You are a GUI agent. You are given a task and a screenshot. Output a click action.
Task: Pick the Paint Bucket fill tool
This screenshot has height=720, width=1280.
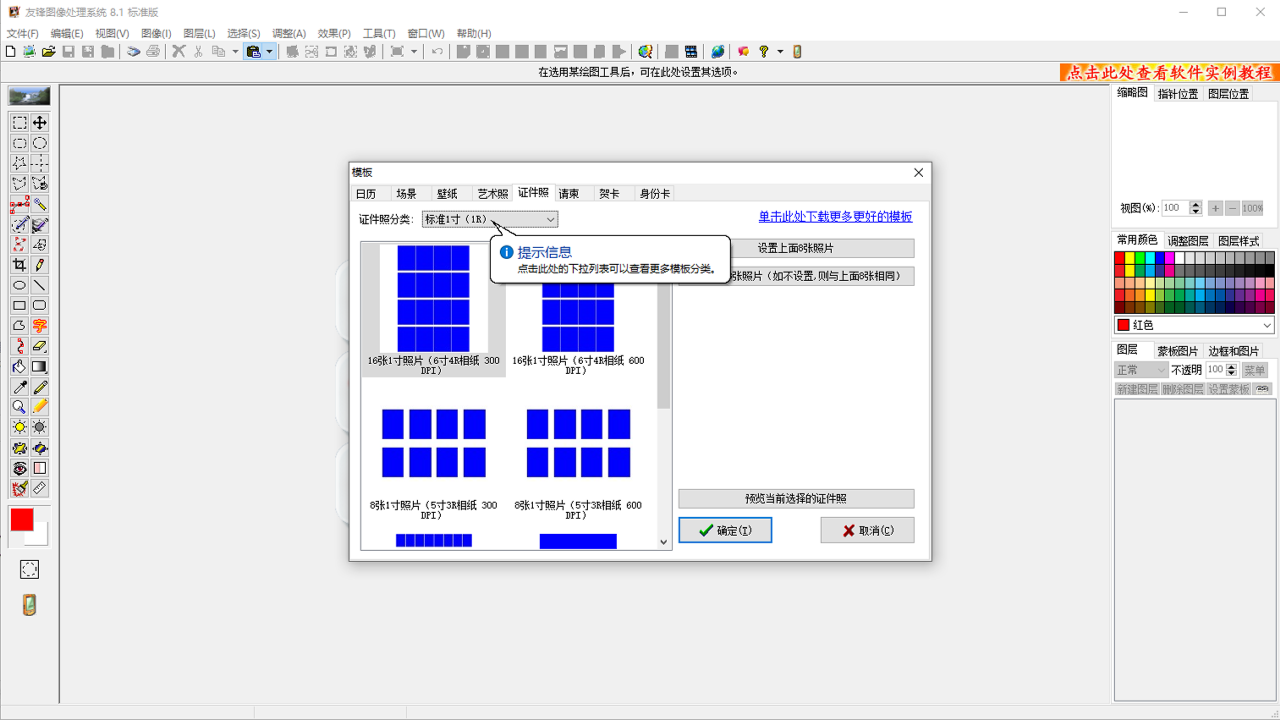(19, 367)
